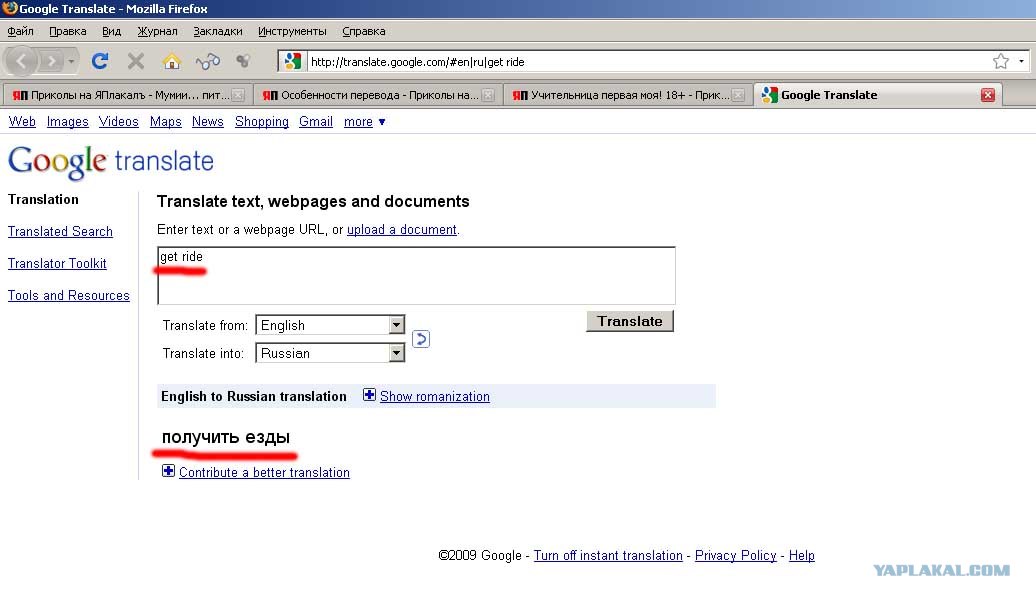Open Translated Search in the sidebar
1036x600 pixels.
click(x=60, y=231)
